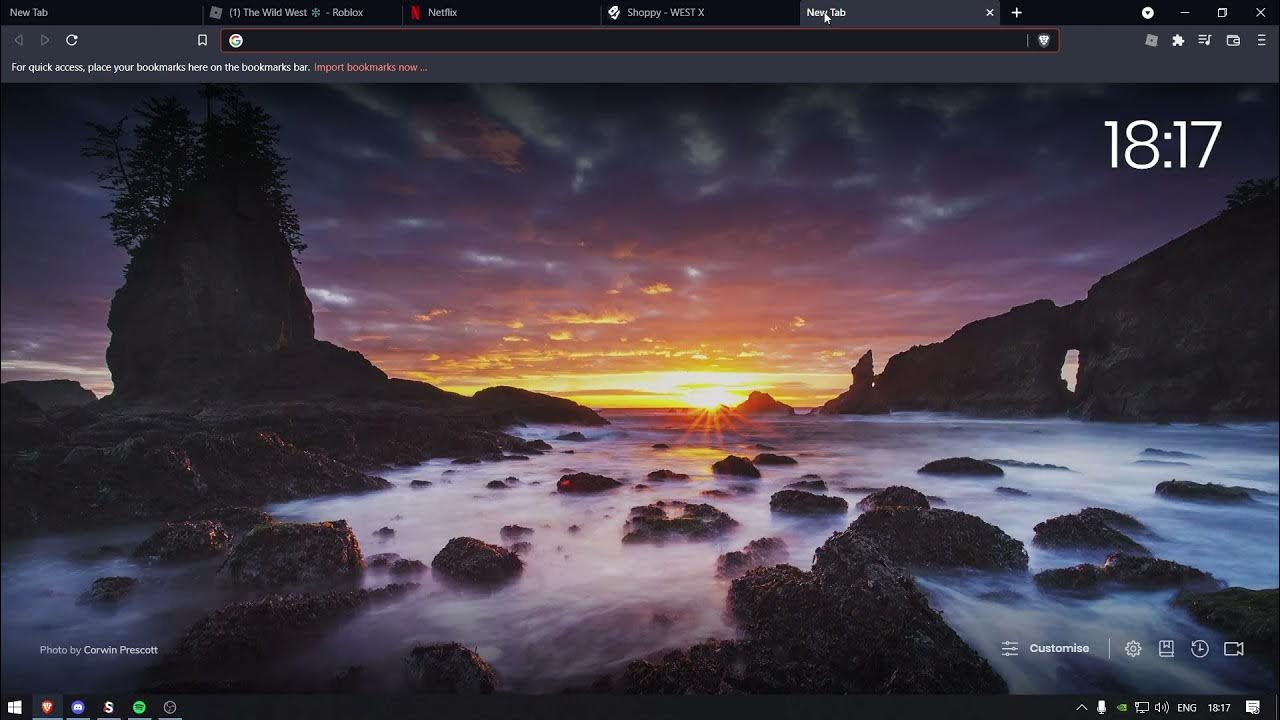Open Discord from the taskbar
The image size is (1280, 720).
pyautogui.click(x=78, y=707)
